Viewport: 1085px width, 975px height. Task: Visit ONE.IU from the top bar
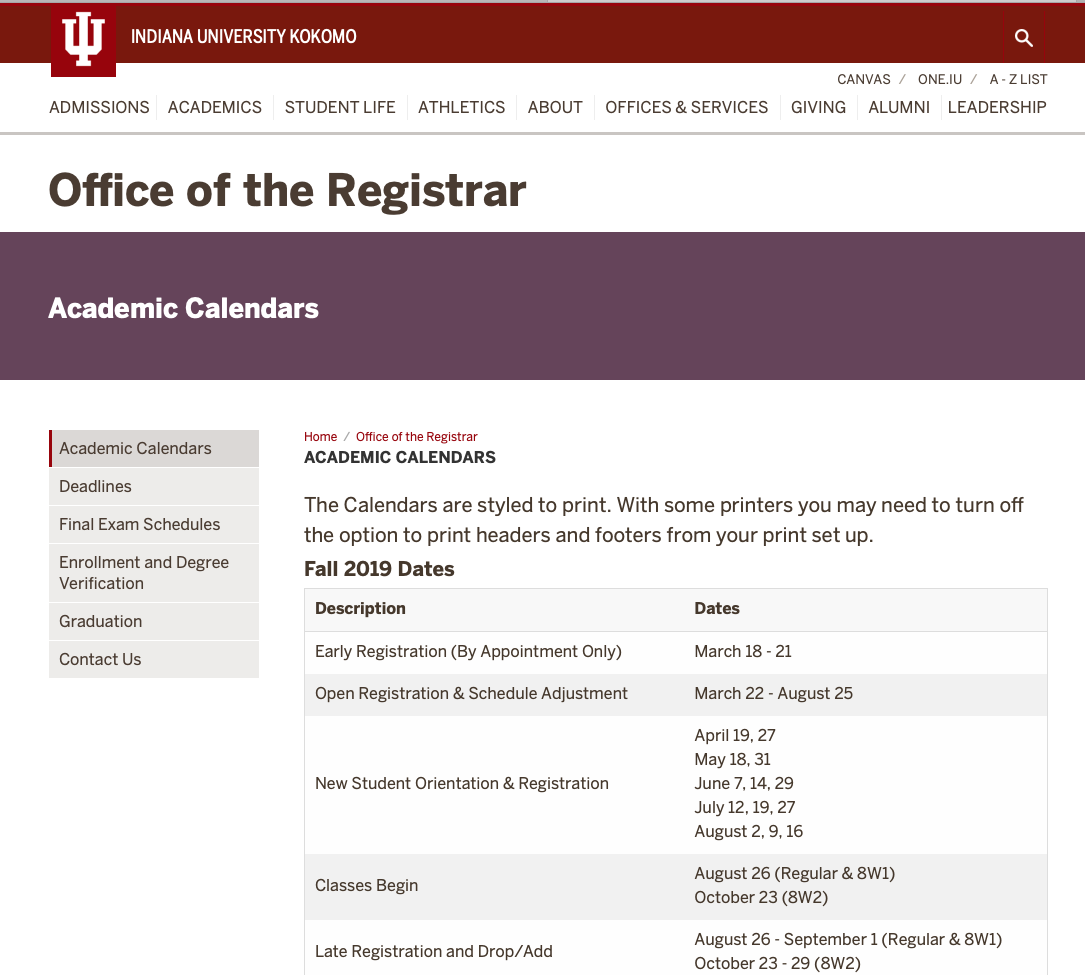(x=940, y=79)
